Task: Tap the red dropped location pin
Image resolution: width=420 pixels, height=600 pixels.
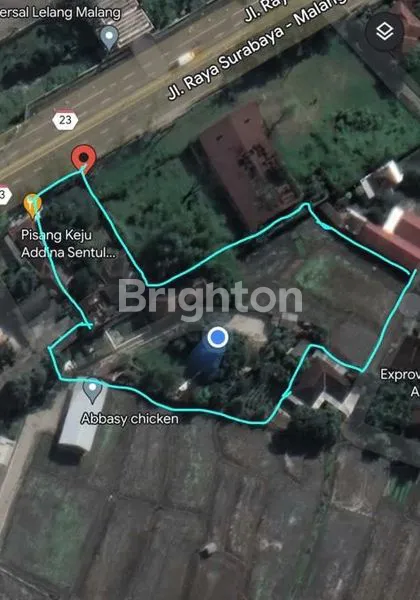Action: (84, 157)
